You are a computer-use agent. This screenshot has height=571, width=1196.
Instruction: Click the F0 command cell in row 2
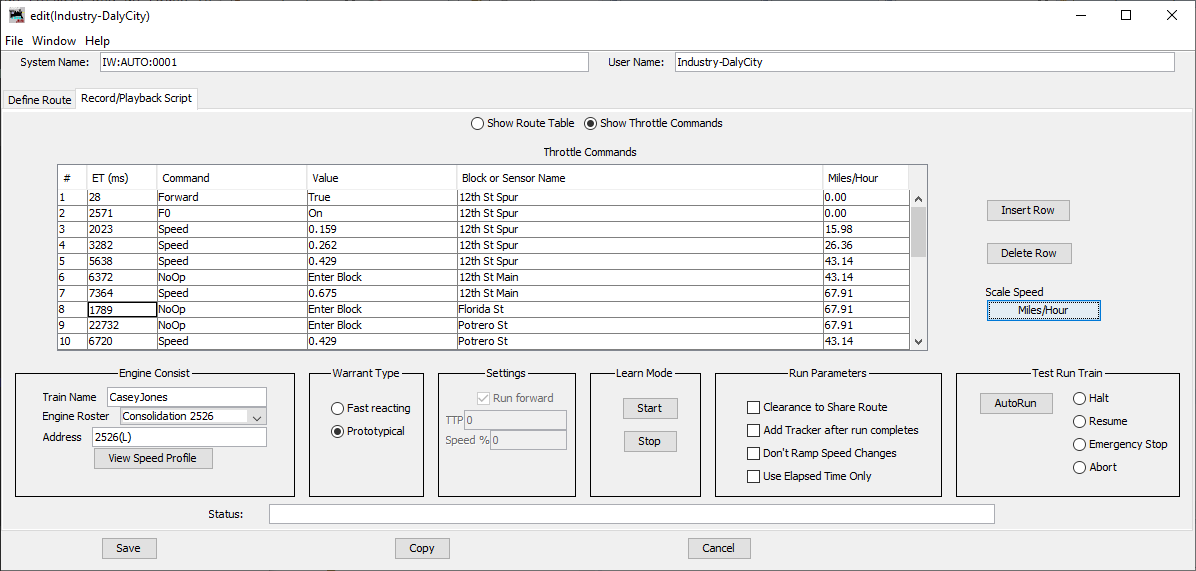(x=232, y=213)
